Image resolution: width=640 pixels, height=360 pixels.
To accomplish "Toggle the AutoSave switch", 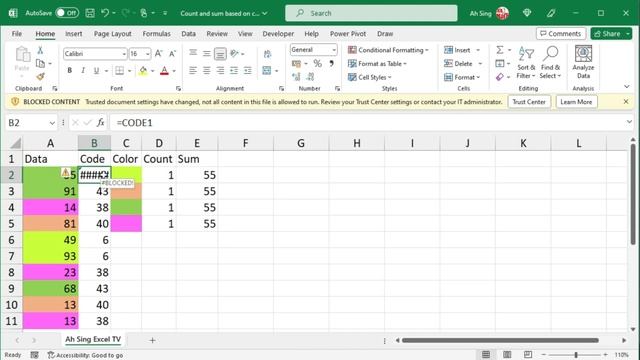I will coord(67,13).
